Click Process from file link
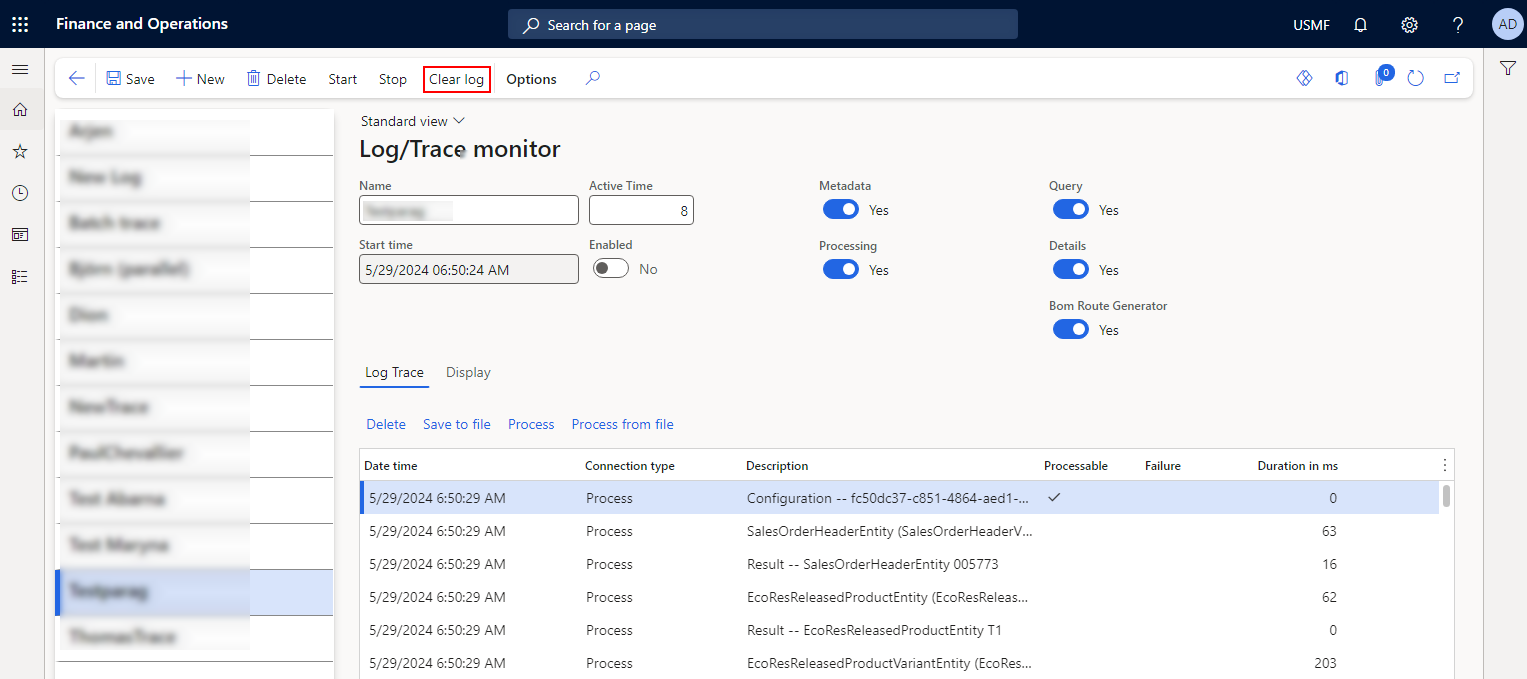 click(623, 425)
